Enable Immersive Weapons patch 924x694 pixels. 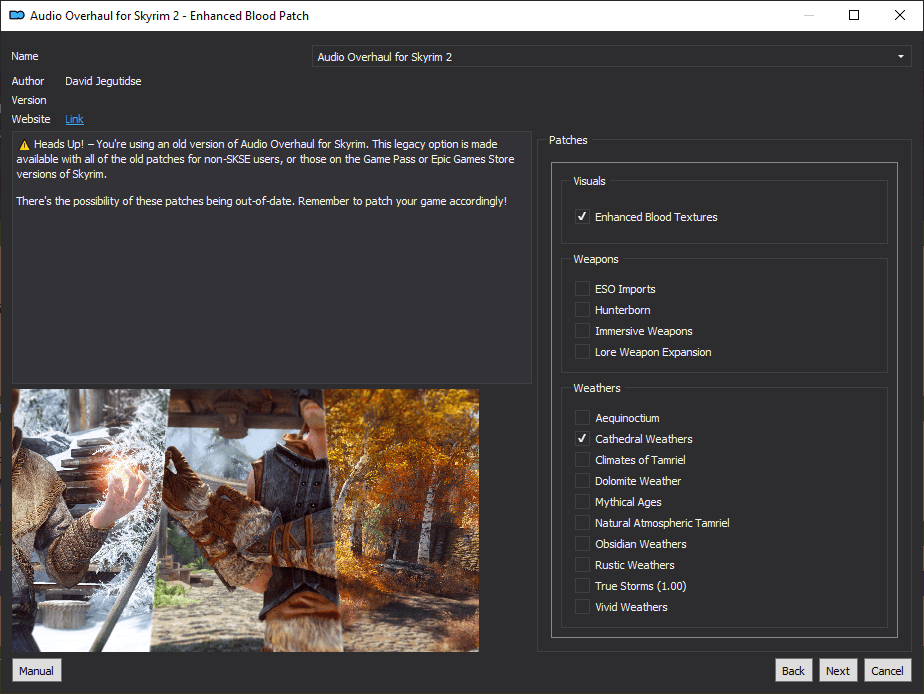pyautogui.click(x=582, y=331)
